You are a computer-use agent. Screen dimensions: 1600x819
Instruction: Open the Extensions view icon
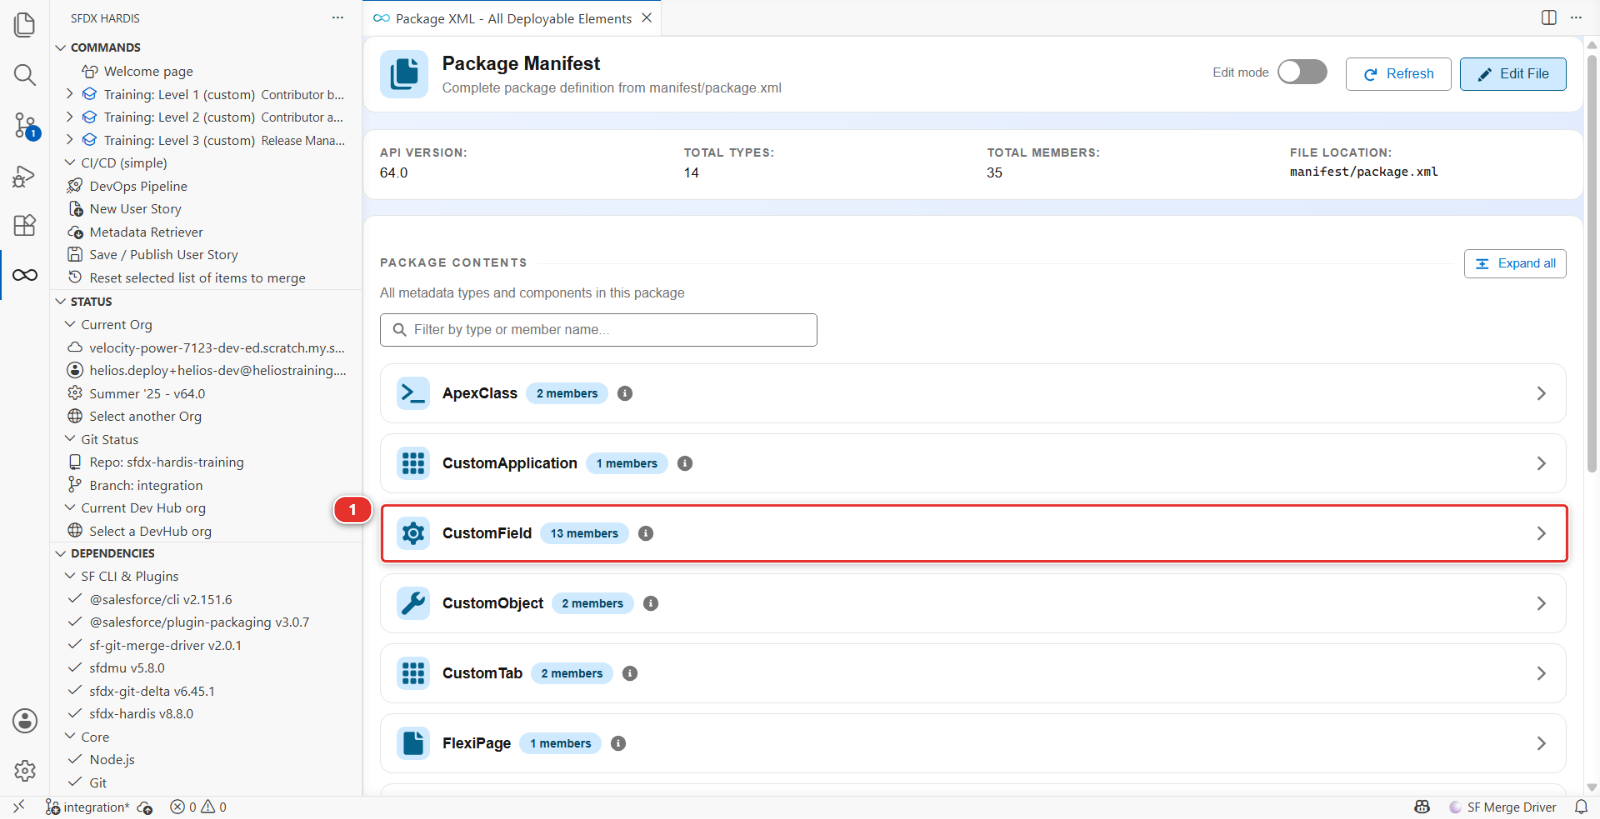[25, 225]
